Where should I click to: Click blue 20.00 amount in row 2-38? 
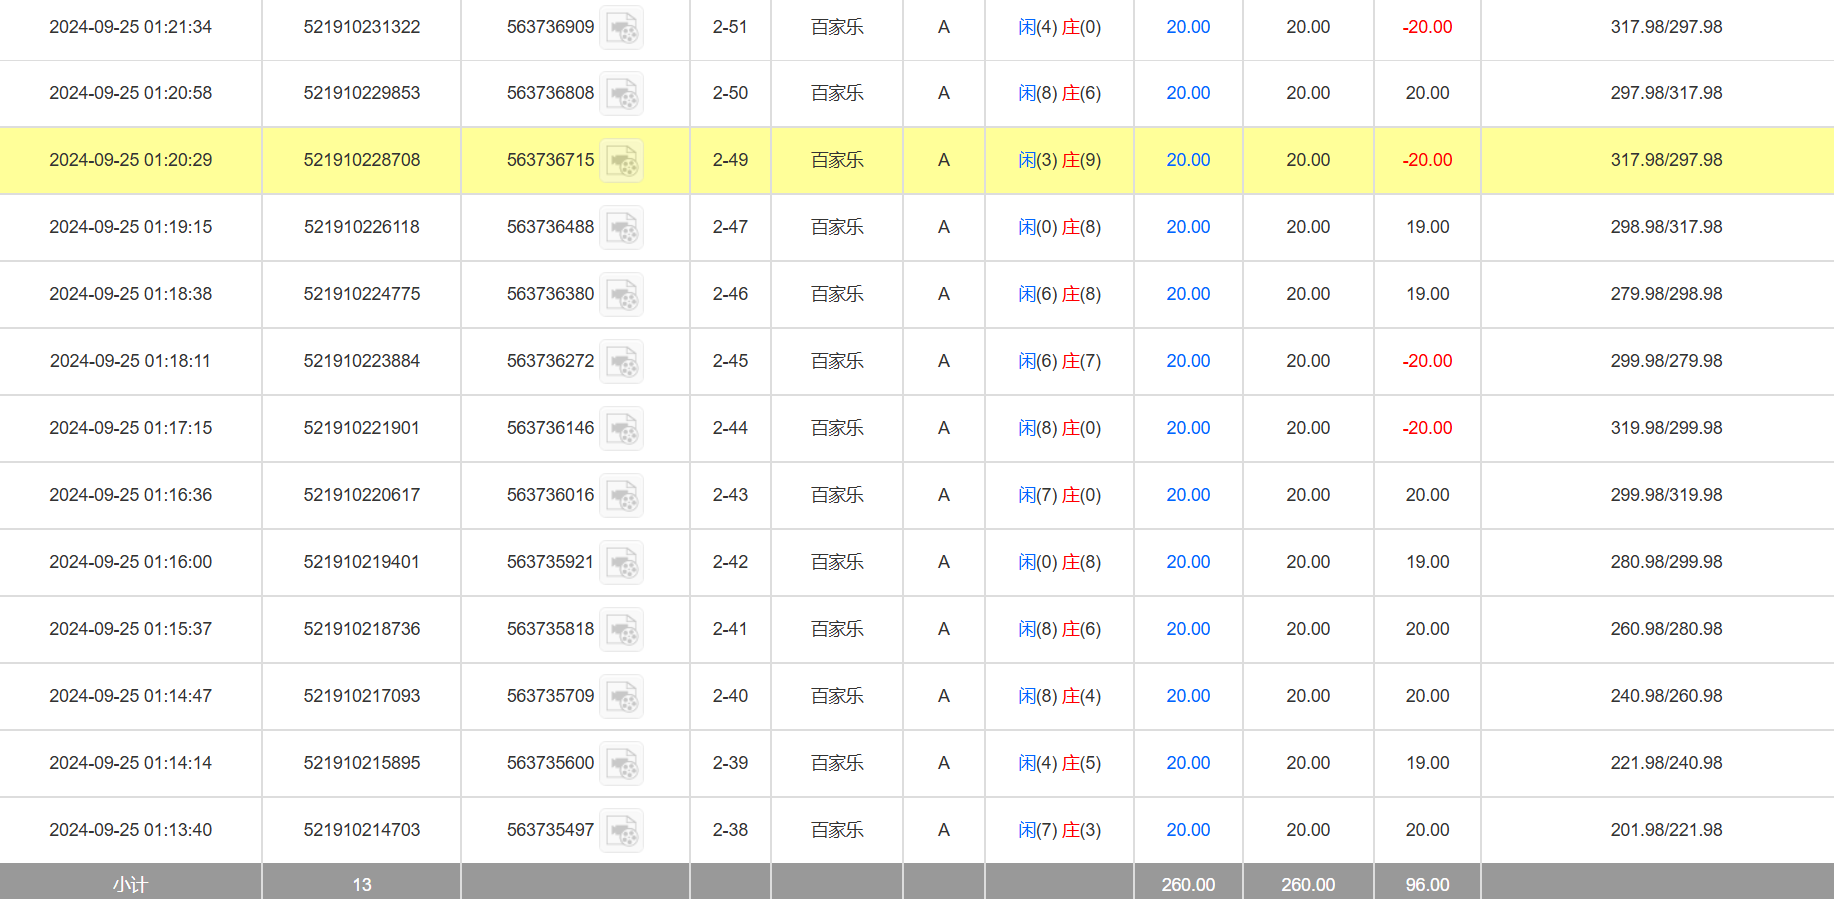pyautogui.click(x=1187, y=830)
